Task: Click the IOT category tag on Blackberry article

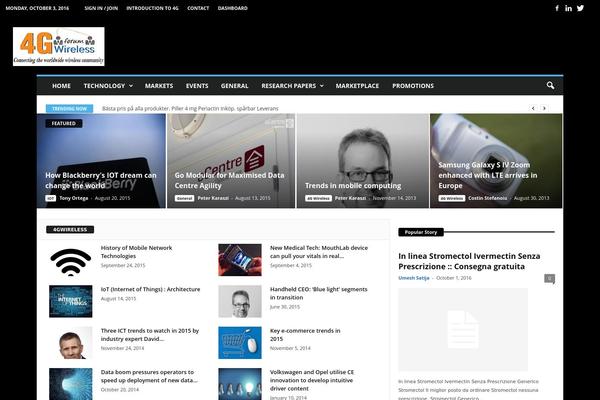Action: (x=51, y=198)
